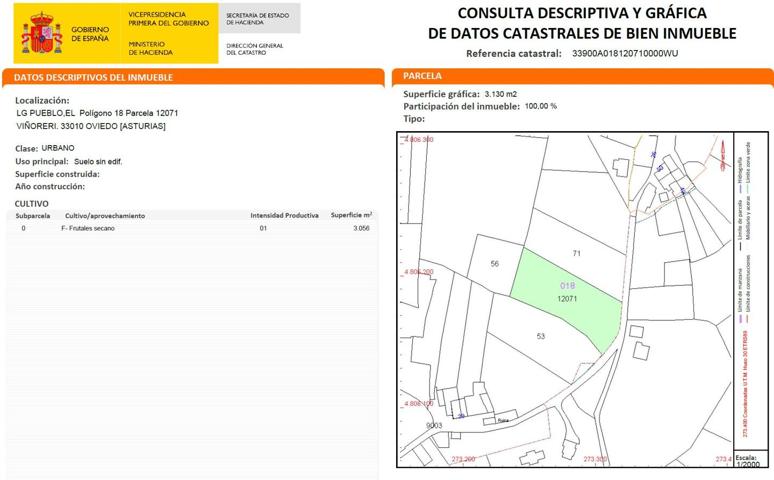774x480 pixels.
Task: Click parcel 53 on the map
Action: [541, 336]
